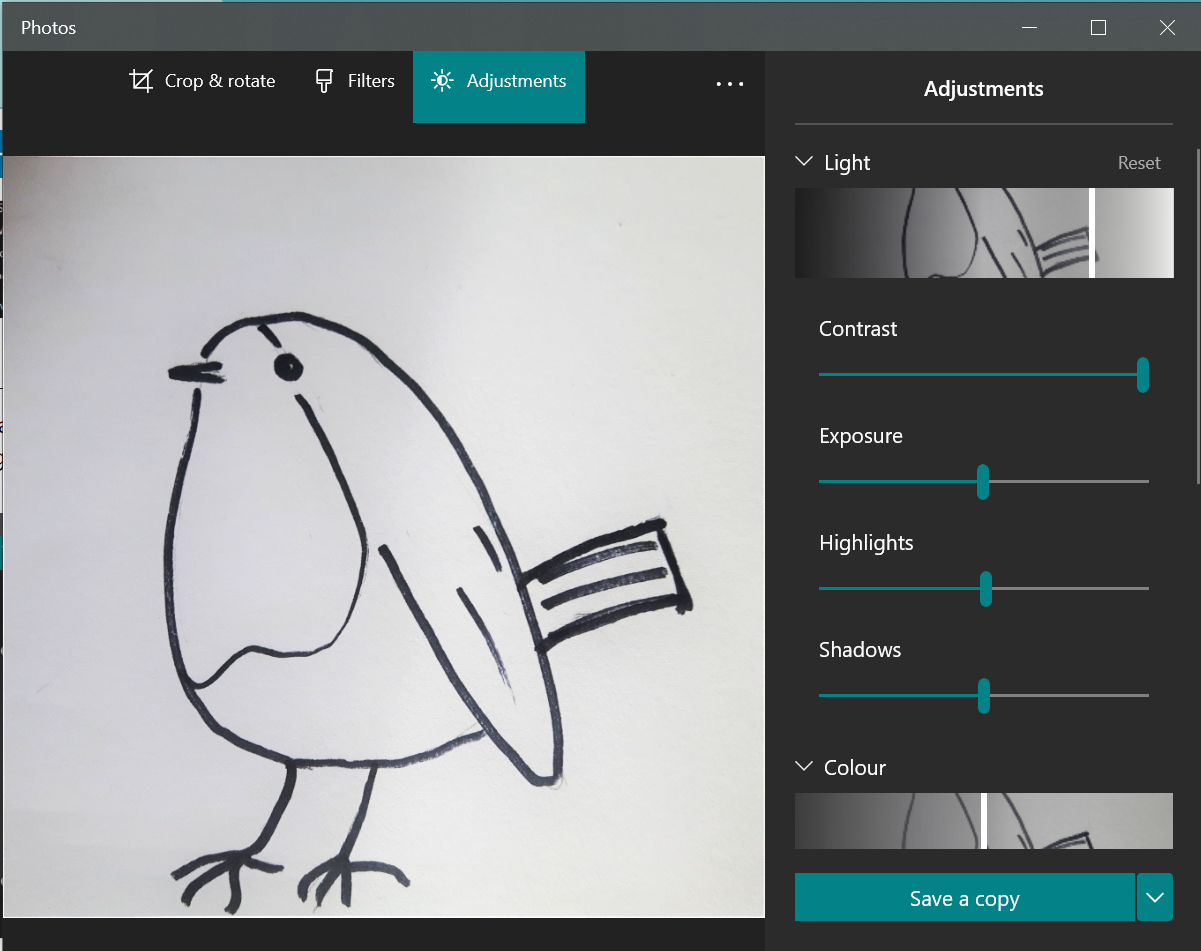1201x951 pixels.
Task: Open the save options dropdown arrow
Action: pyautogui.click(x=1155, y=898)
